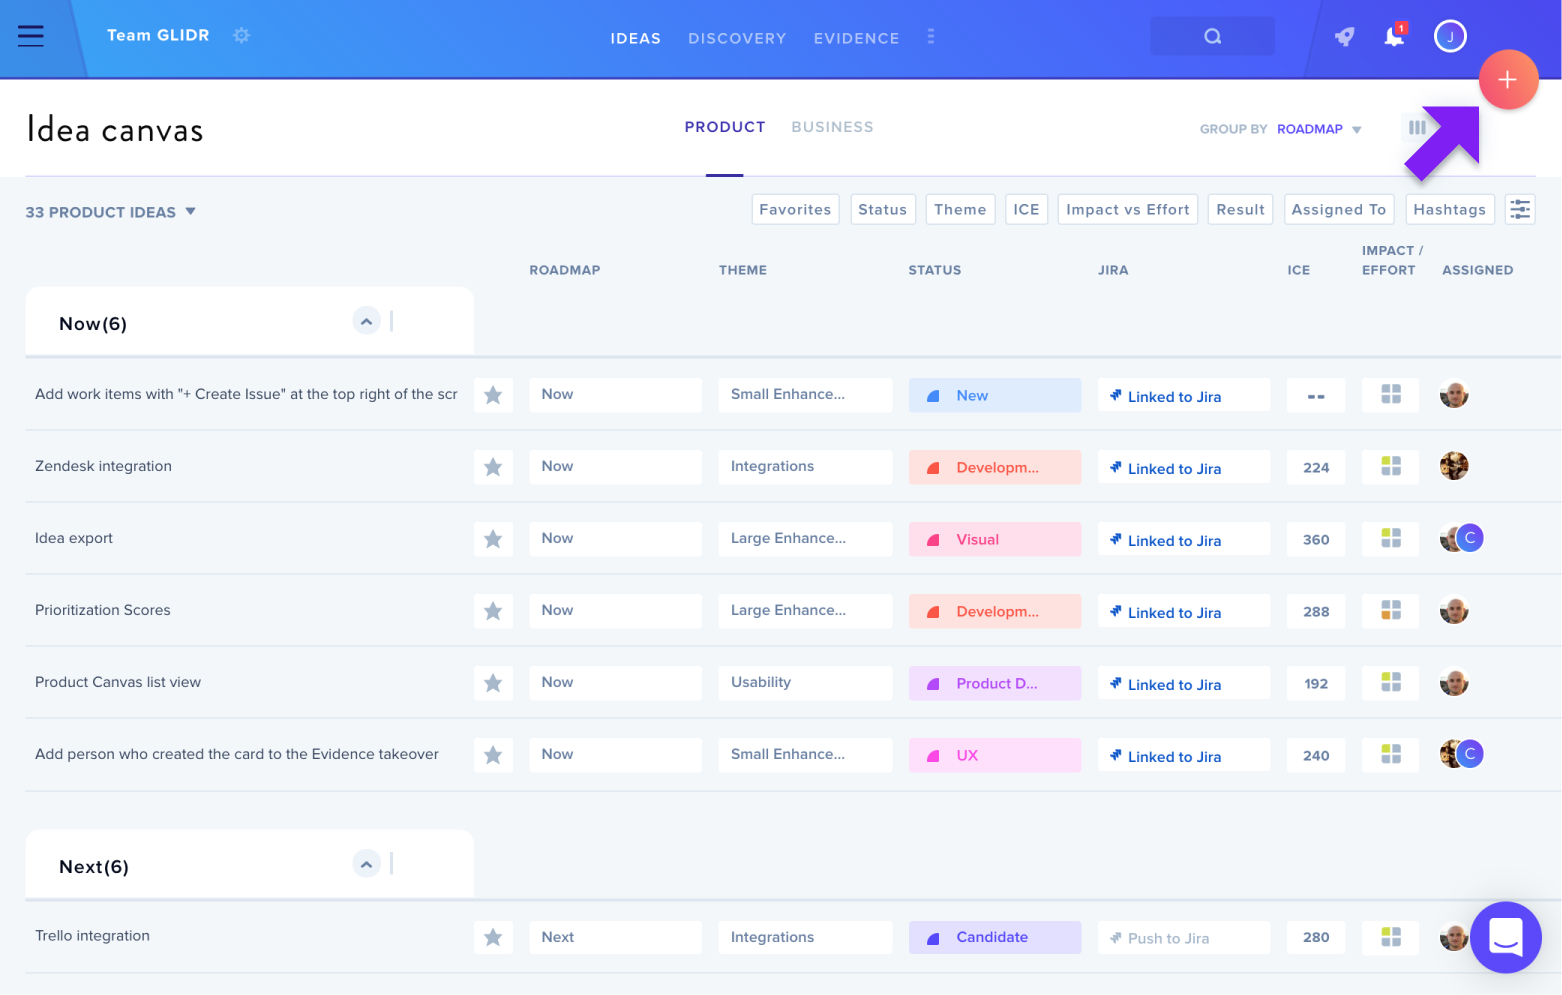Open the Group By Roadmap dropdown
The height and width of the screenshot is (995, 1562).
click(1319, 129)
